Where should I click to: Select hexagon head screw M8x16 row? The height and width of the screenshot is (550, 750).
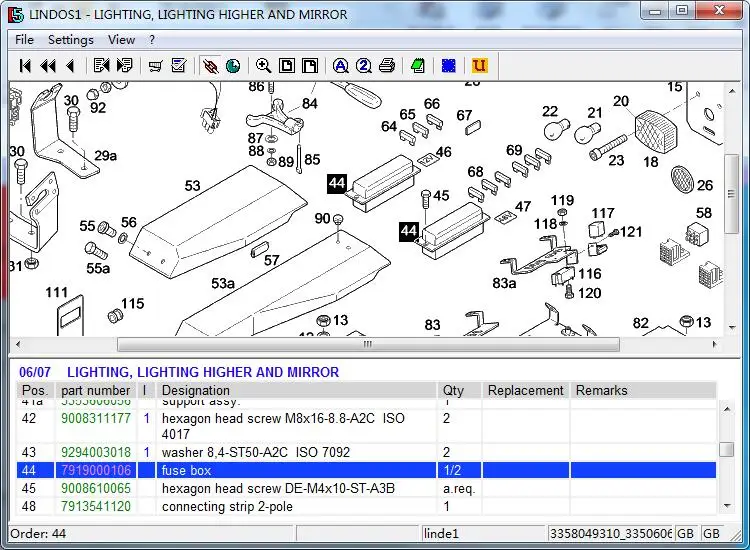pos(366,426)
